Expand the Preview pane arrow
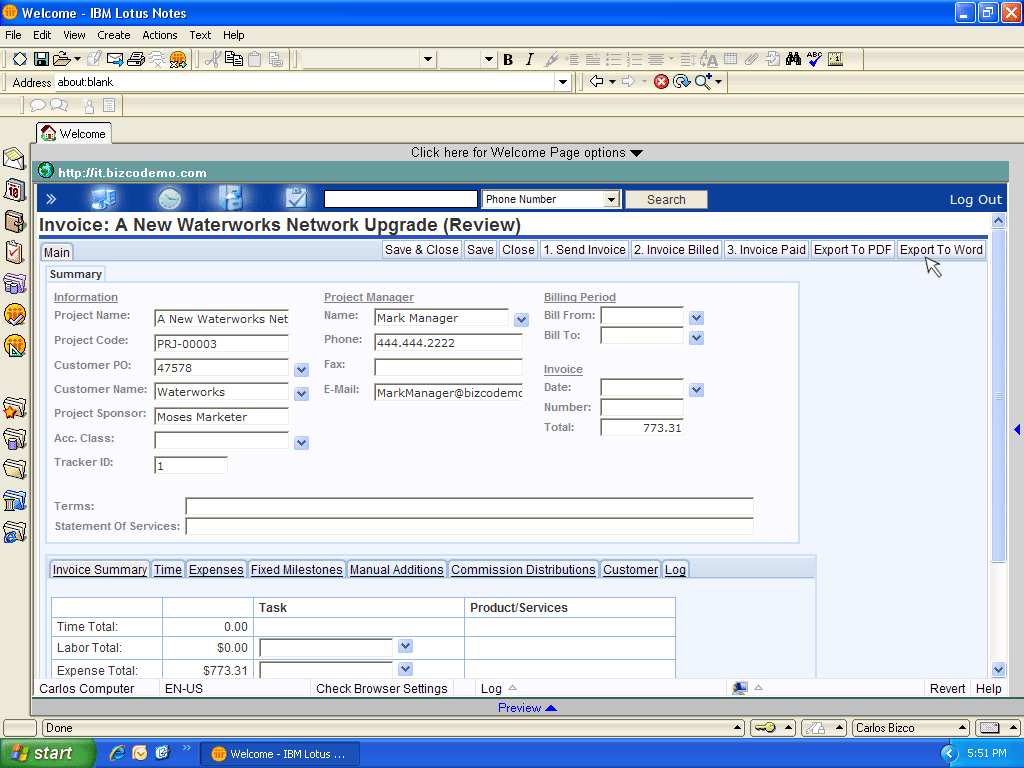This screenshot has height=768, width=1024. pos(551,708)
